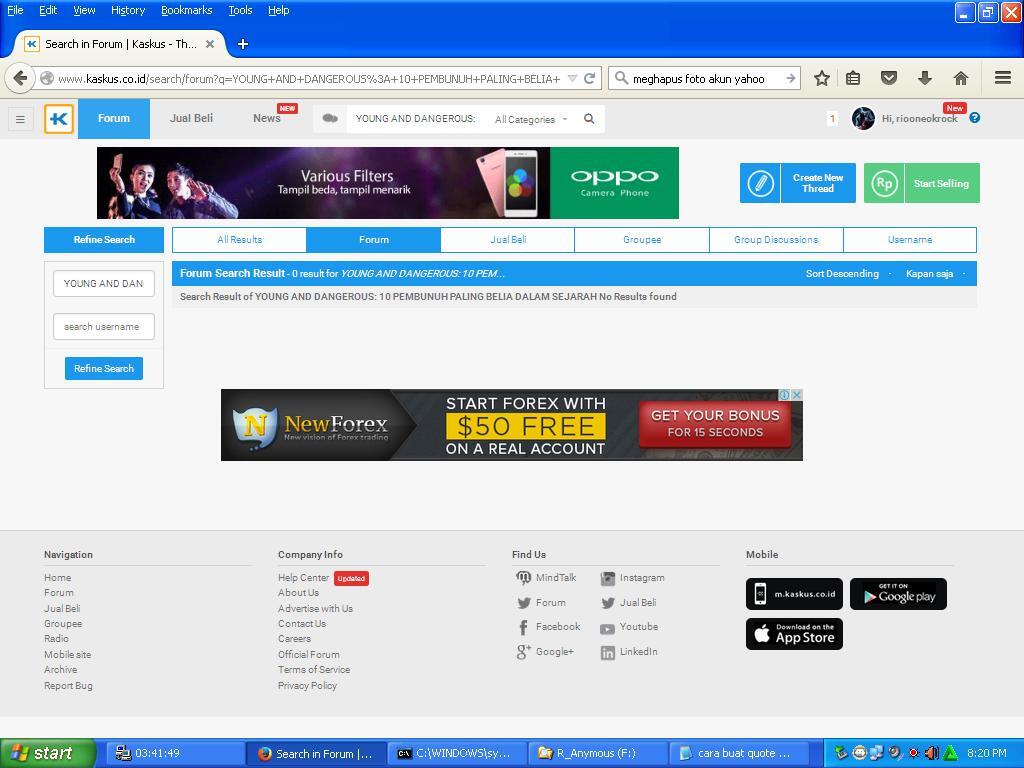Viewport: 1024px width, 768px height.
Task: Open the Kapan saja time filter dropdown
Action: coord(935,274)
